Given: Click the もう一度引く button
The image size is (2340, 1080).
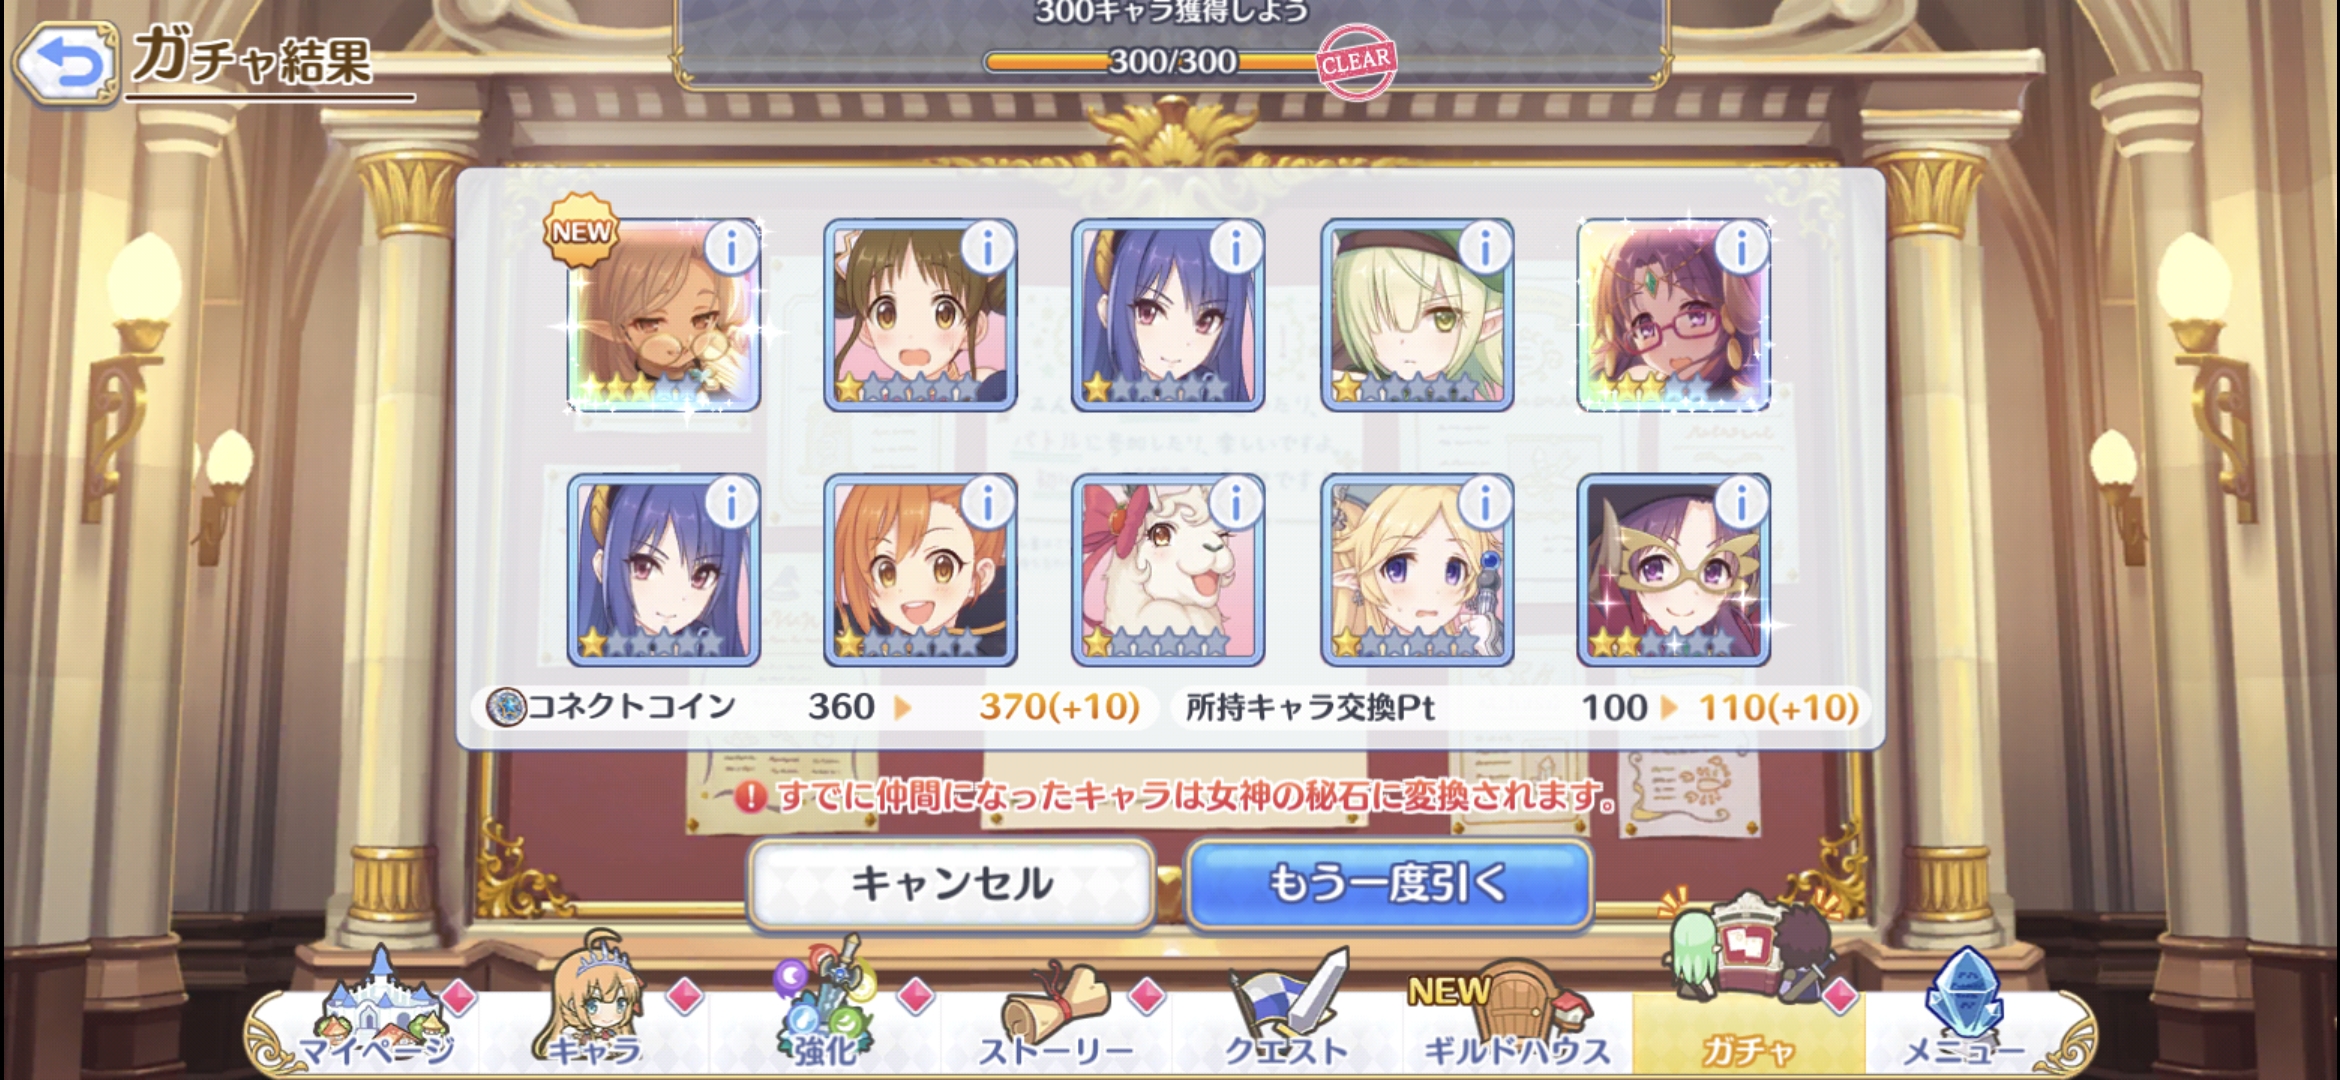Looking at the screenshot, I should click(1389, 884).
